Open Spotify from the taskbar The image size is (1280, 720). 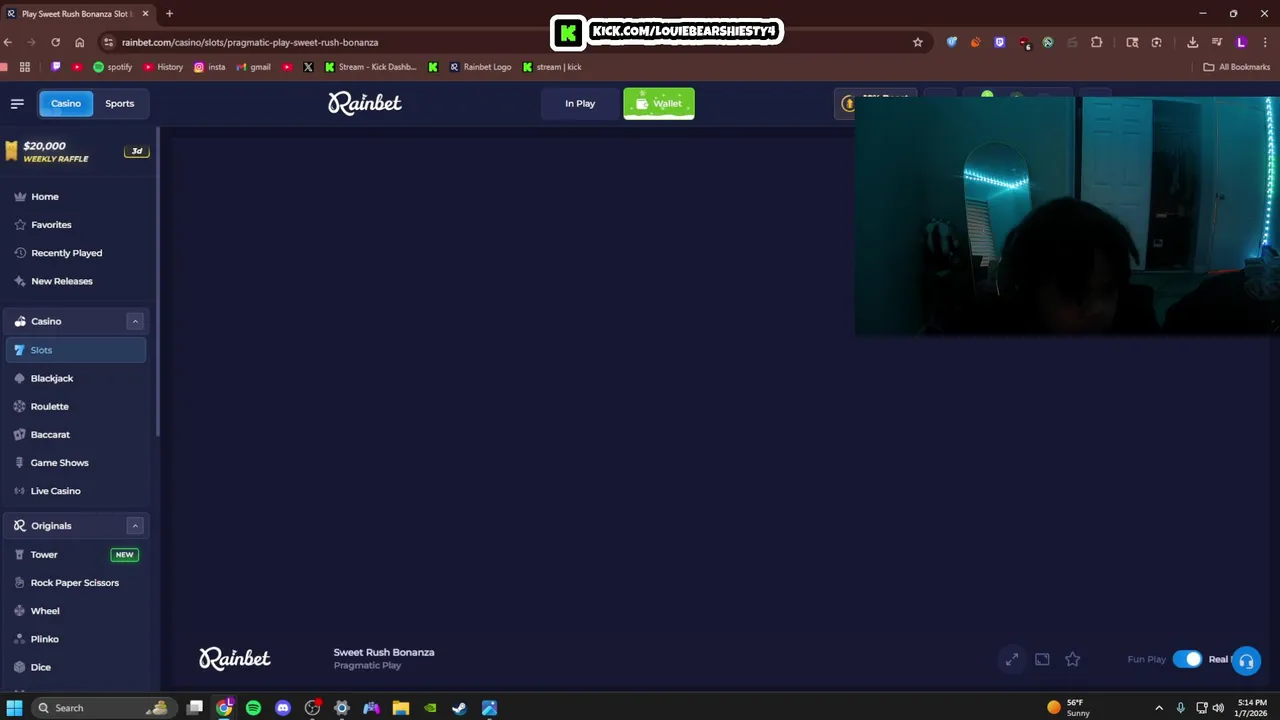tap(254, 708)
